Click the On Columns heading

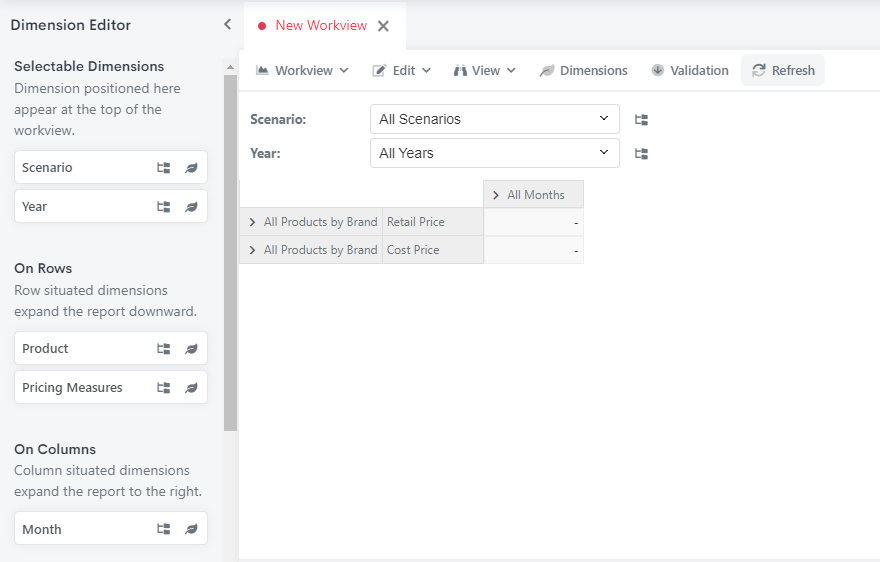[55, 449]
